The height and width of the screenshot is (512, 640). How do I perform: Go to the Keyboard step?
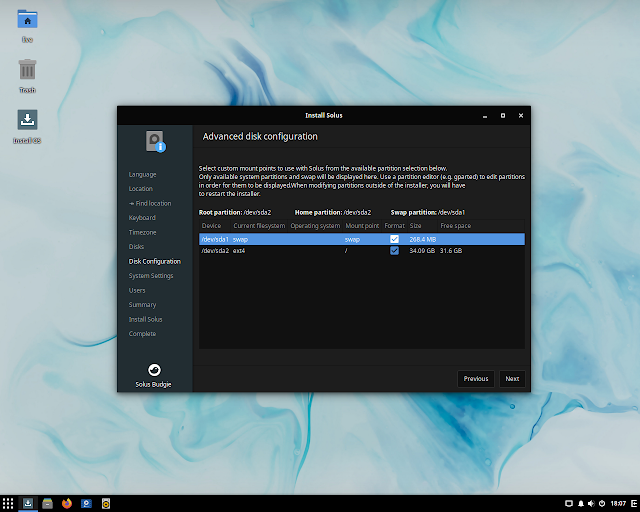click(x=142, y=218)
